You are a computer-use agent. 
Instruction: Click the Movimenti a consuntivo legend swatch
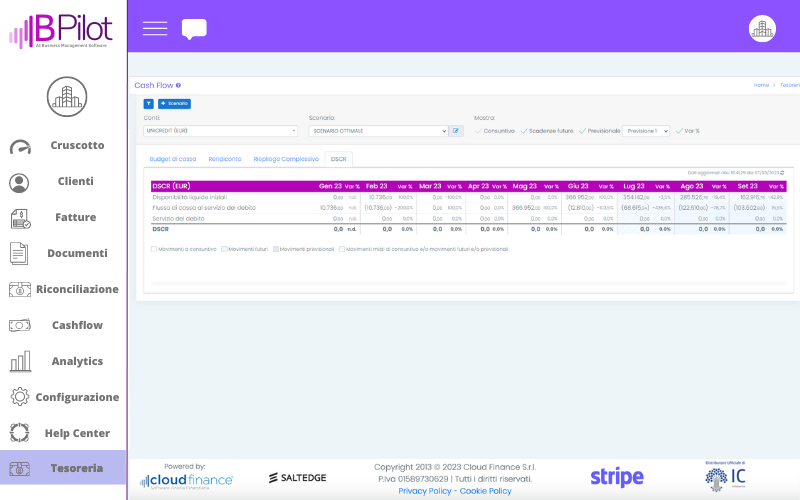[x=154, y=249]
